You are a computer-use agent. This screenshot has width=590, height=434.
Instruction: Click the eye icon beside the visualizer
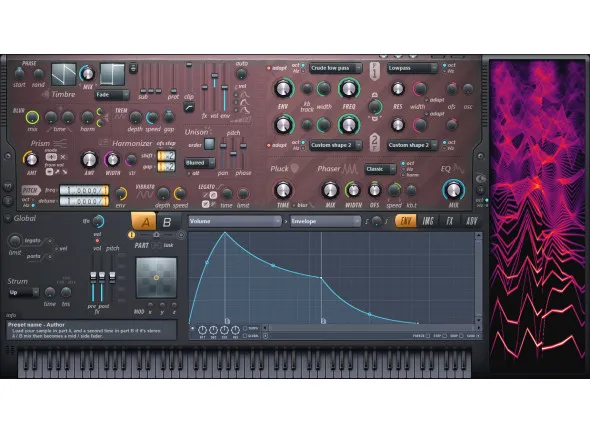tap(481, 178)
